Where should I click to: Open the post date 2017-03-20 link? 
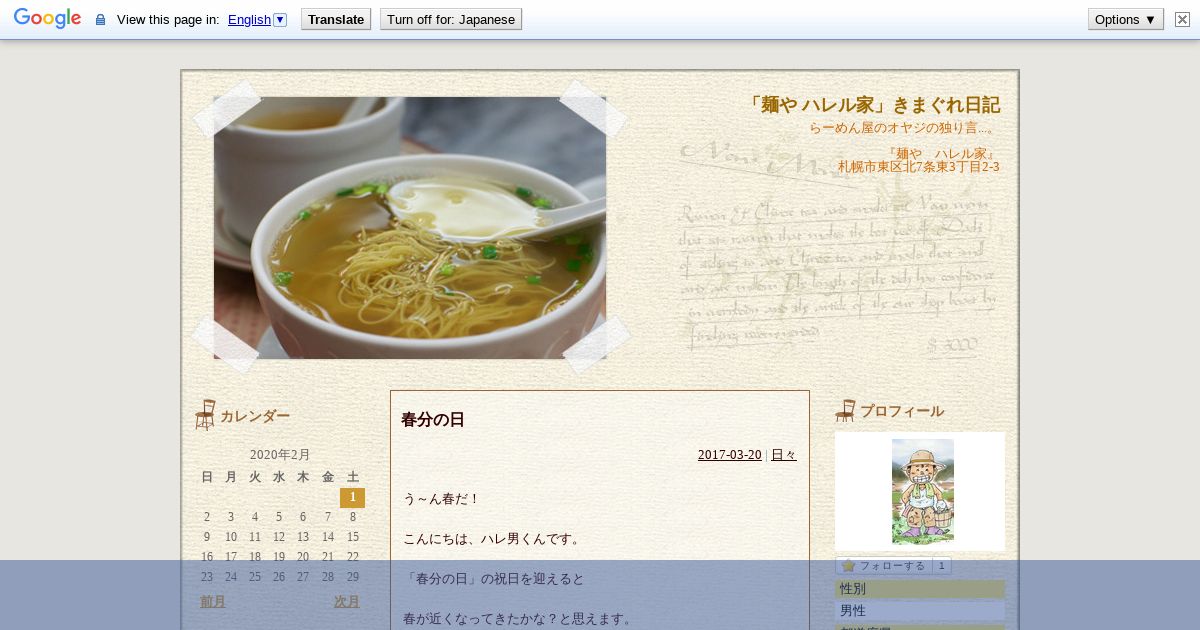tap(730, 455)
